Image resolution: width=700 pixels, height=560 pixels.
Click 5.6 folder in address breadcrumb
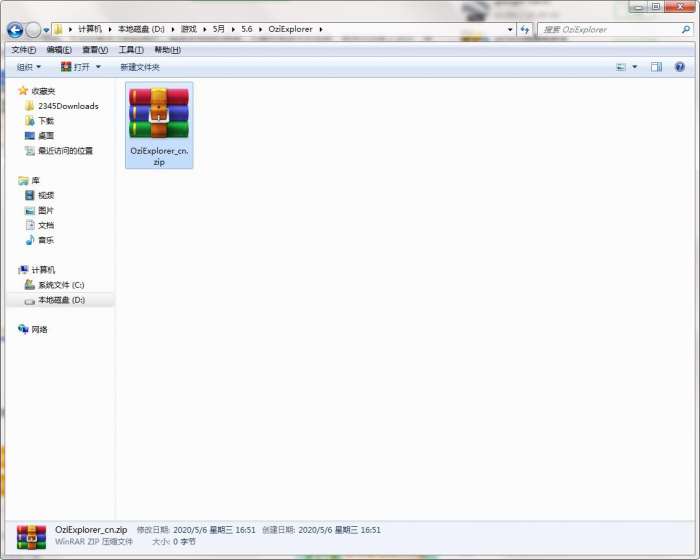247,30
